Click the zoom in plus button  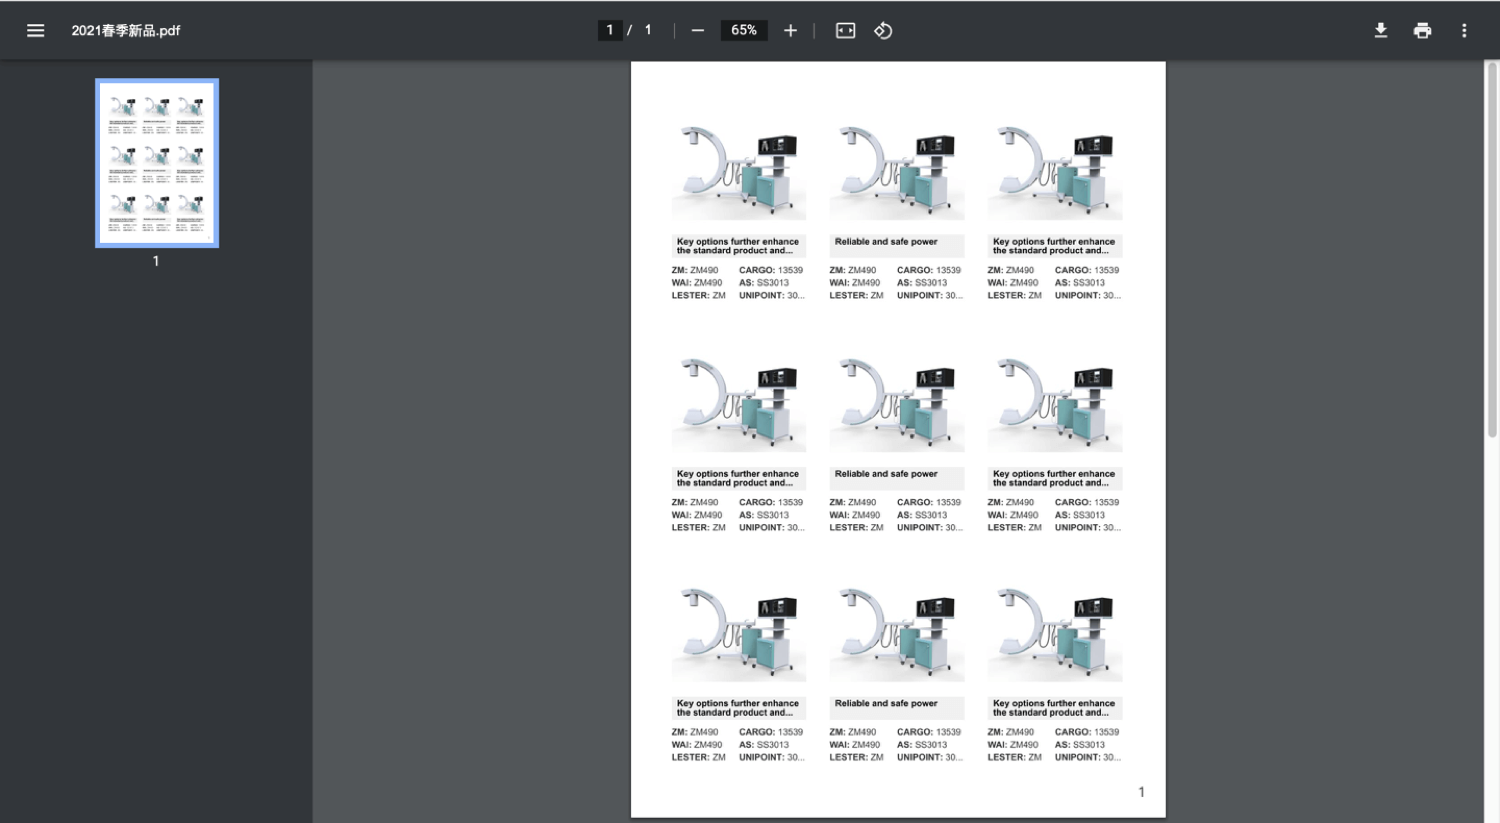click(790, 30)
